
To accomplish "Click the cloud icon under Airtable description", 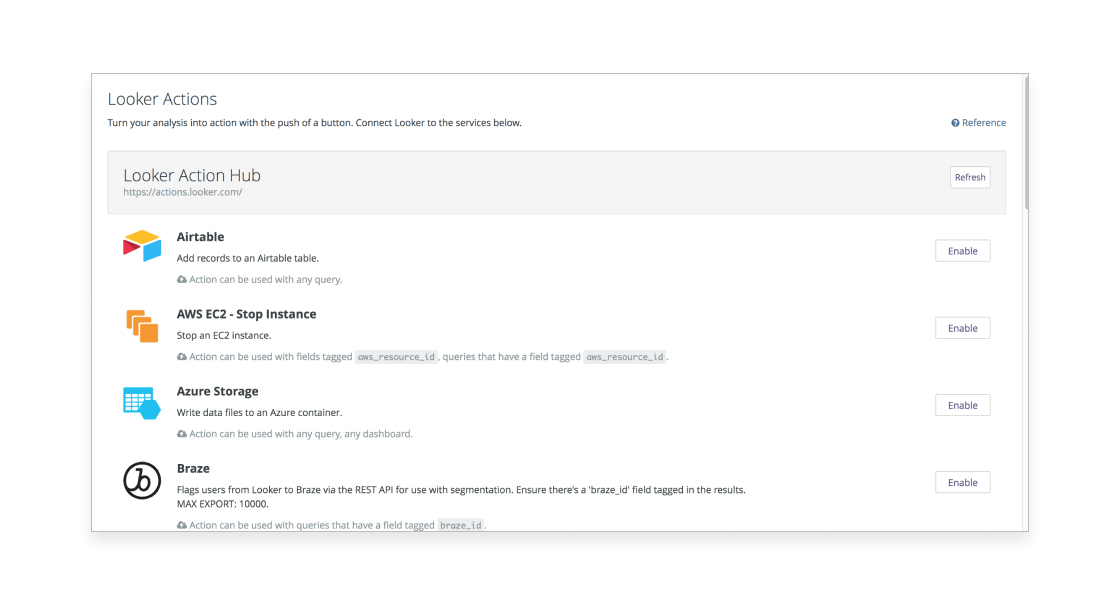I will (182, 279).
